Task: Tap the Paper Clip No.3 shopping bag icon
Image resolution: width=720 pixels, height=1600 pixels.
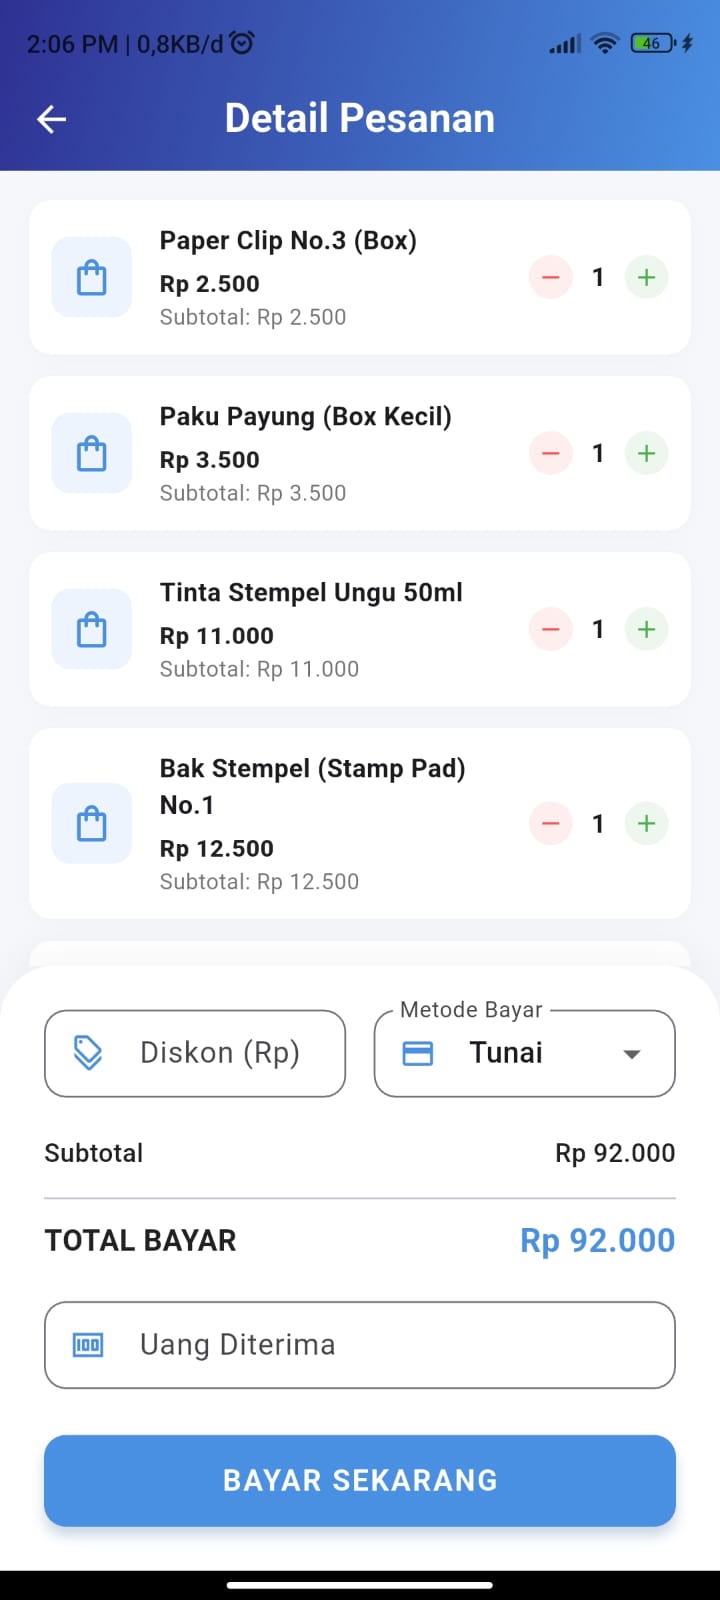Action: 91,277
